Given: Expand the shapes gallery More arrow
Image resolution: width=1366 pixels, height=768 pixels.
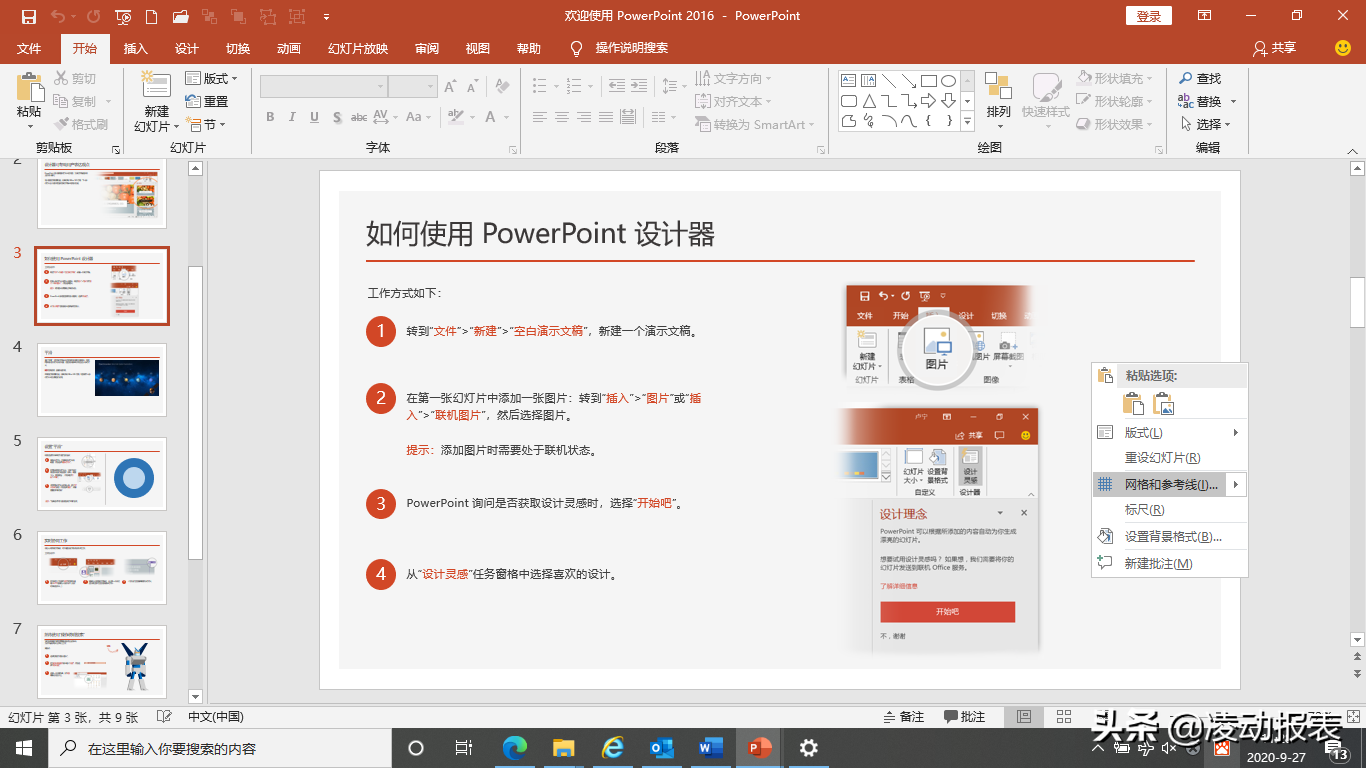Looking at the screenshot, I should (967, 121).
